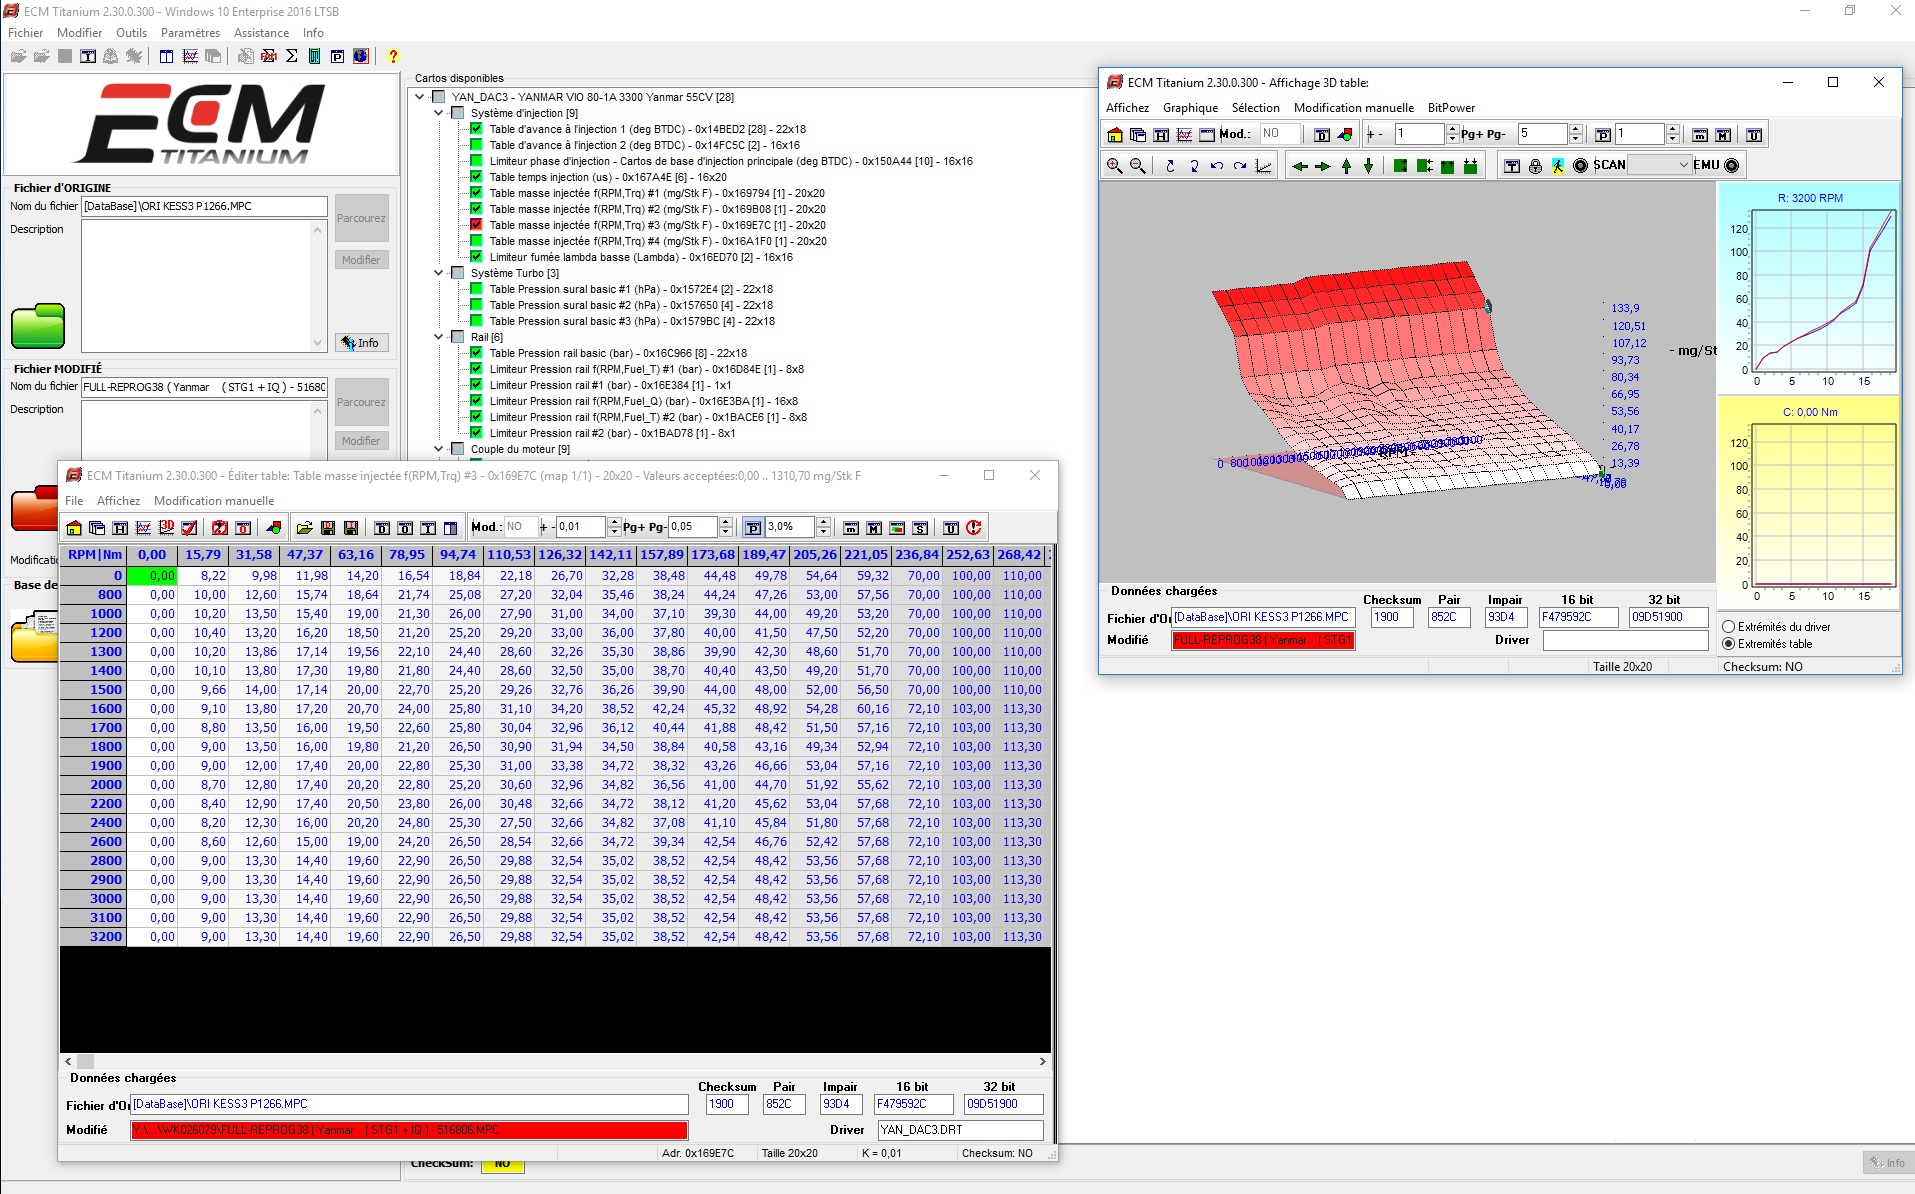Click scroll right arrow of table editor scrollbar
The height and width of the screenshot is (1194, 1915).
tap(1043, 1062)
